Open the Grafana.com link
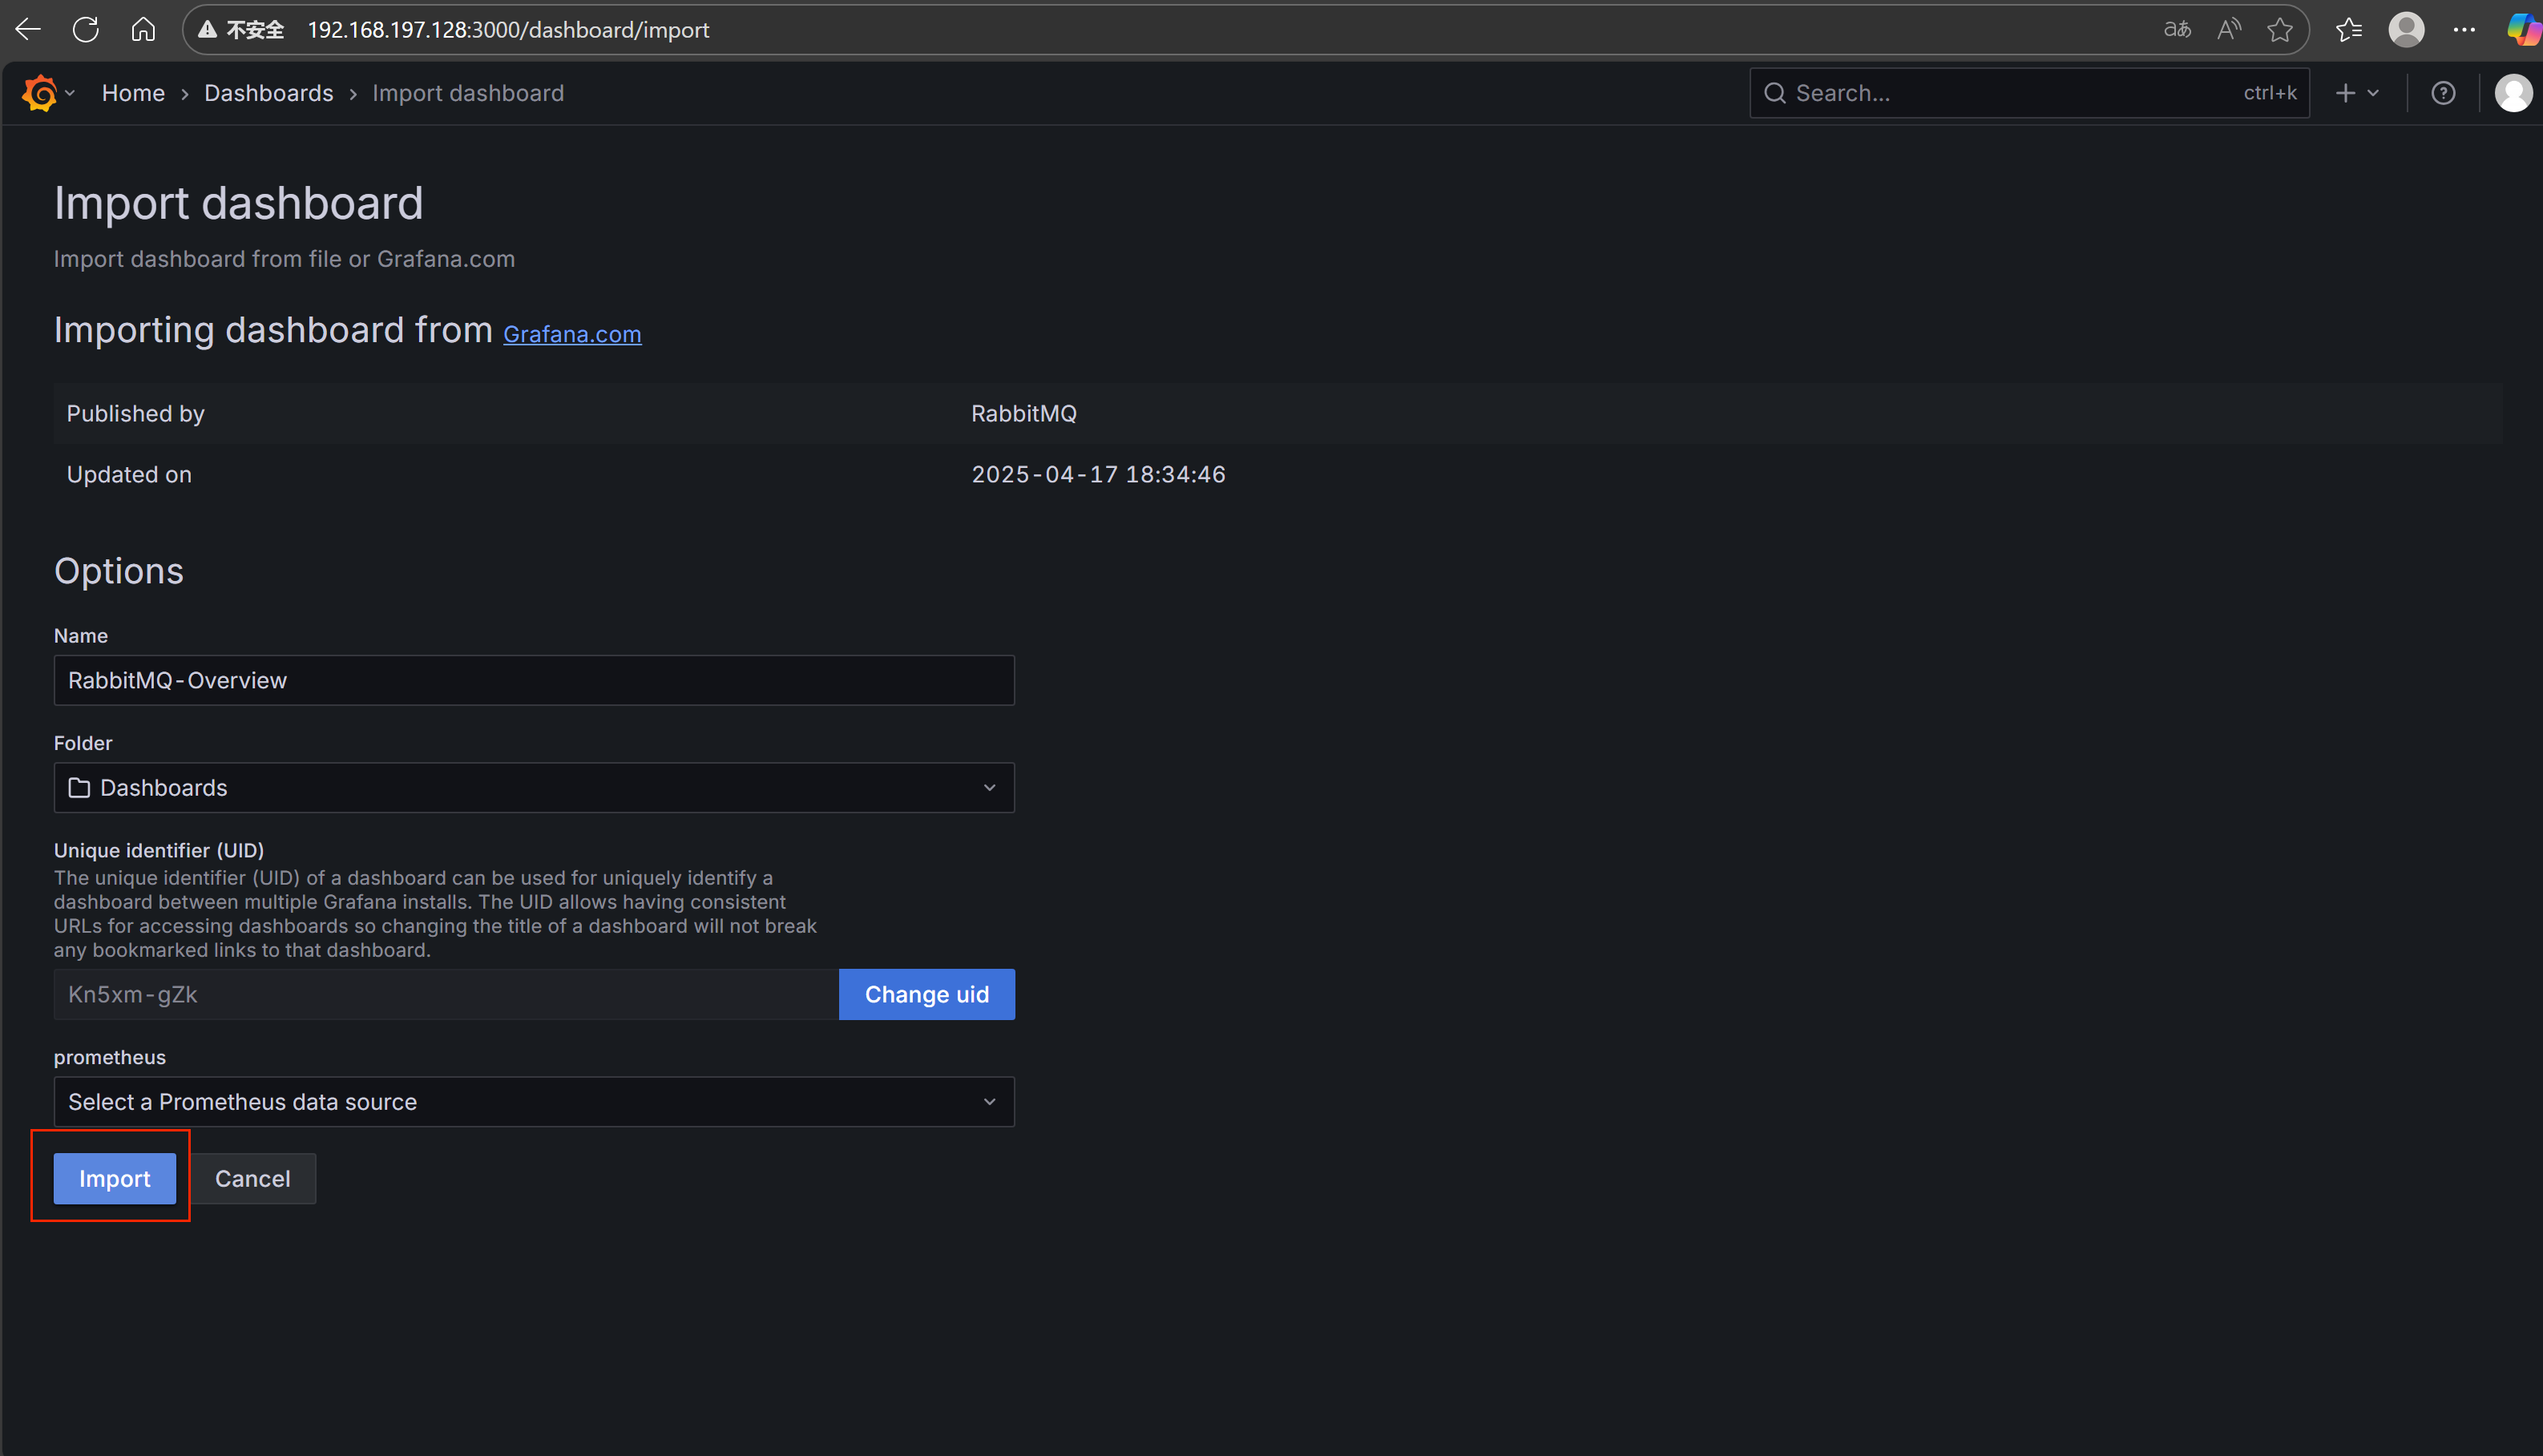This screenshot has width=2543, height=1456. pos(572,334)
